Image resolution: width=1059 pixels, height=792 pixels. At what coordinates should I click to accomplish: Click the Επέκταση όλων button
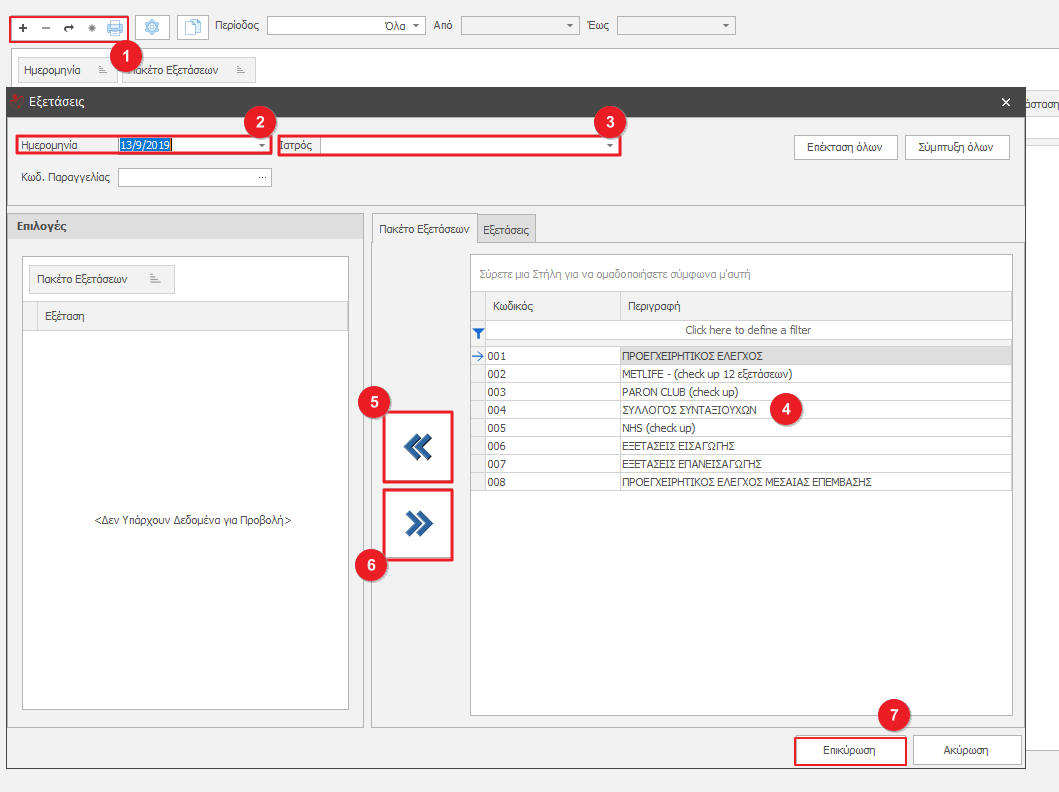click(x=845, y=147)
